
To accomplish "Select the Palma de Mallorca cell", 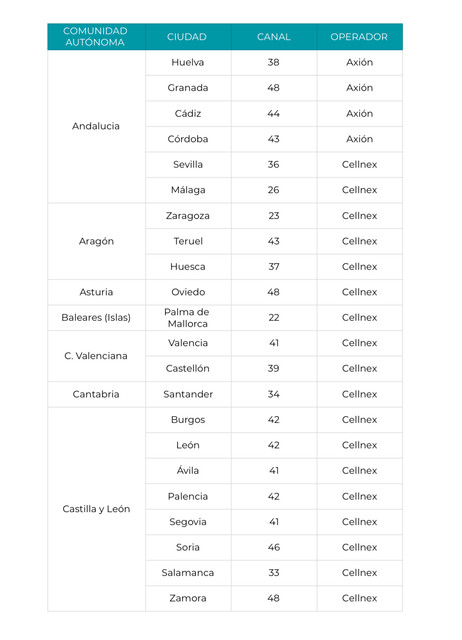I will coord(188,318).
